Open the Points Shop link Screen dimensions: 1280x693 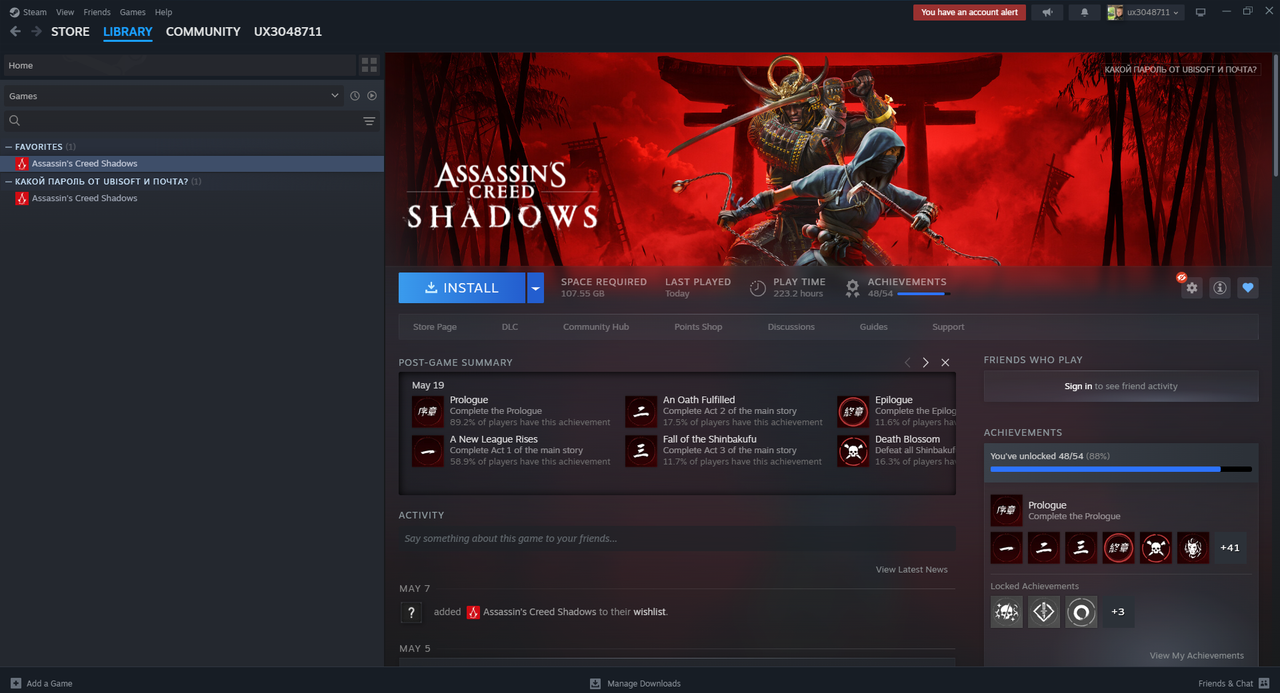tap(698, 327)
